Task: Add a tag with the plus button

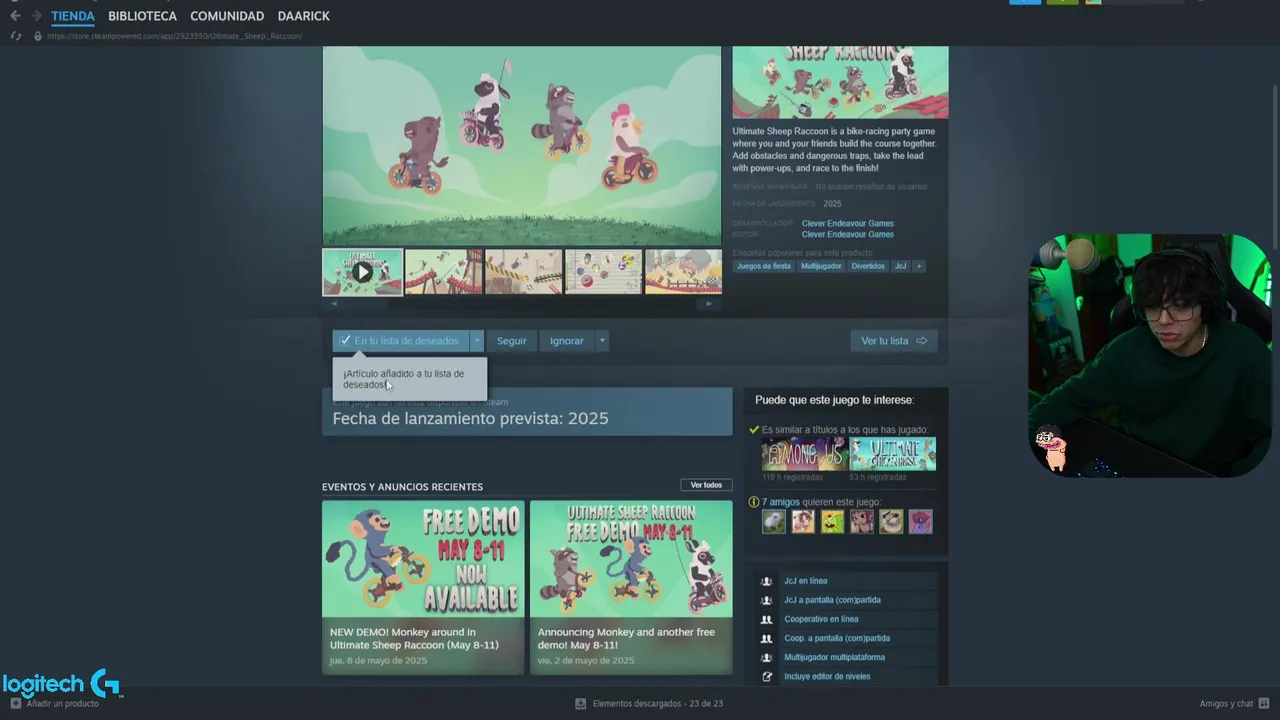Action: [x=919, y=266]
